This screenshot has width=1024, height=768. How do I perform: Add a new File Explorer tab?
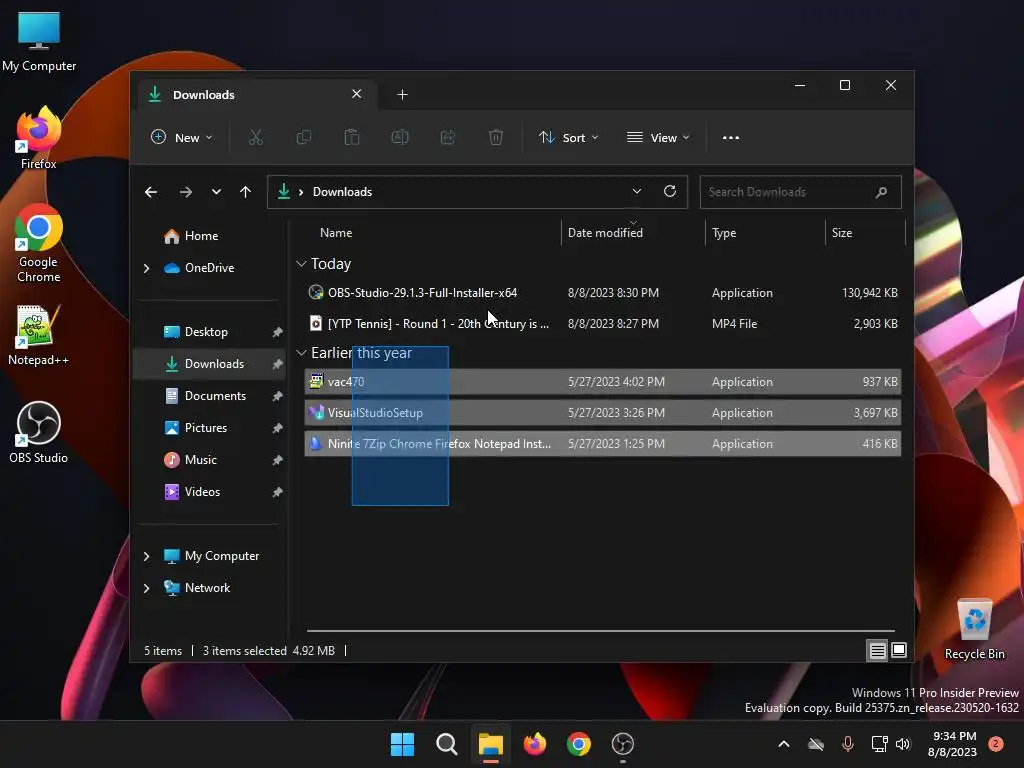402,95
